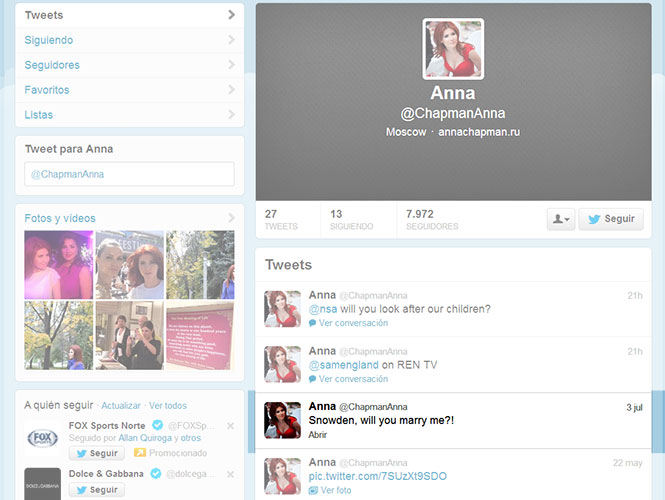This screenshot has height=500, width=665.
Task: Click the Seguir button to follow Anna
Action: (x=611, y=219)
